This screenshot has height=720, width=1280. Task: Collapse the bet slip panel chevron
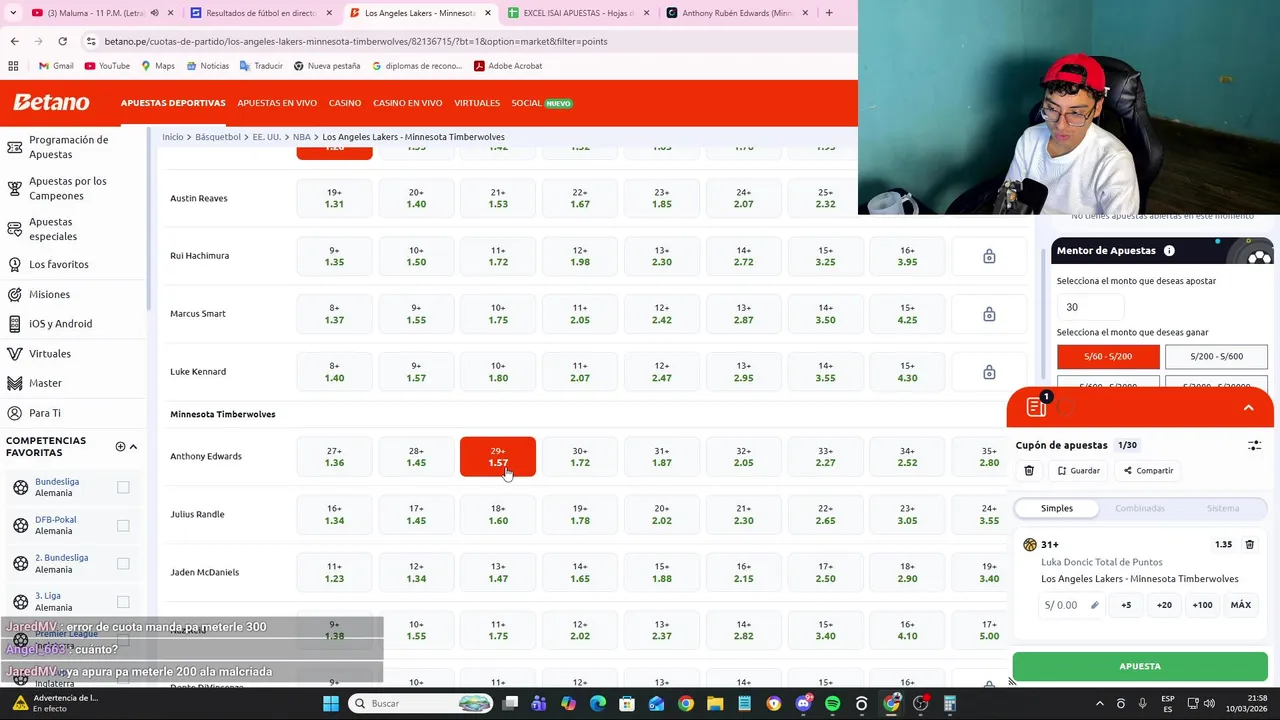point(1248,408)
